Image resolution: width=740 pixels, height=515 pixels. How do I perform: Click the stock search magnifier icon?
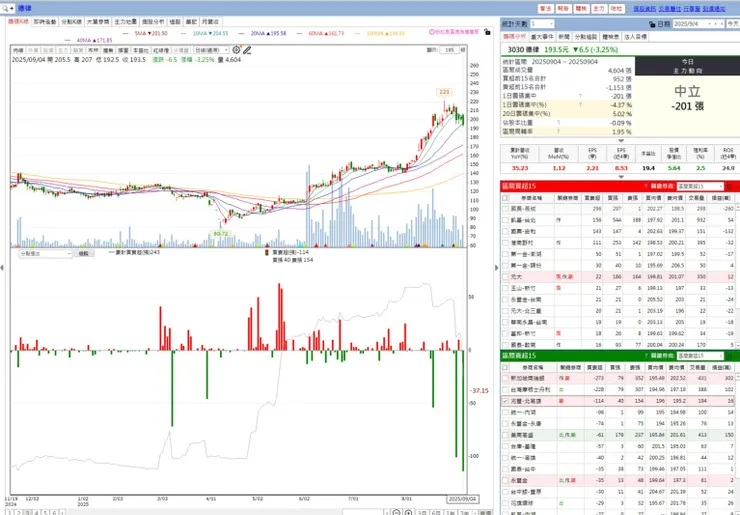pos(5,8)
